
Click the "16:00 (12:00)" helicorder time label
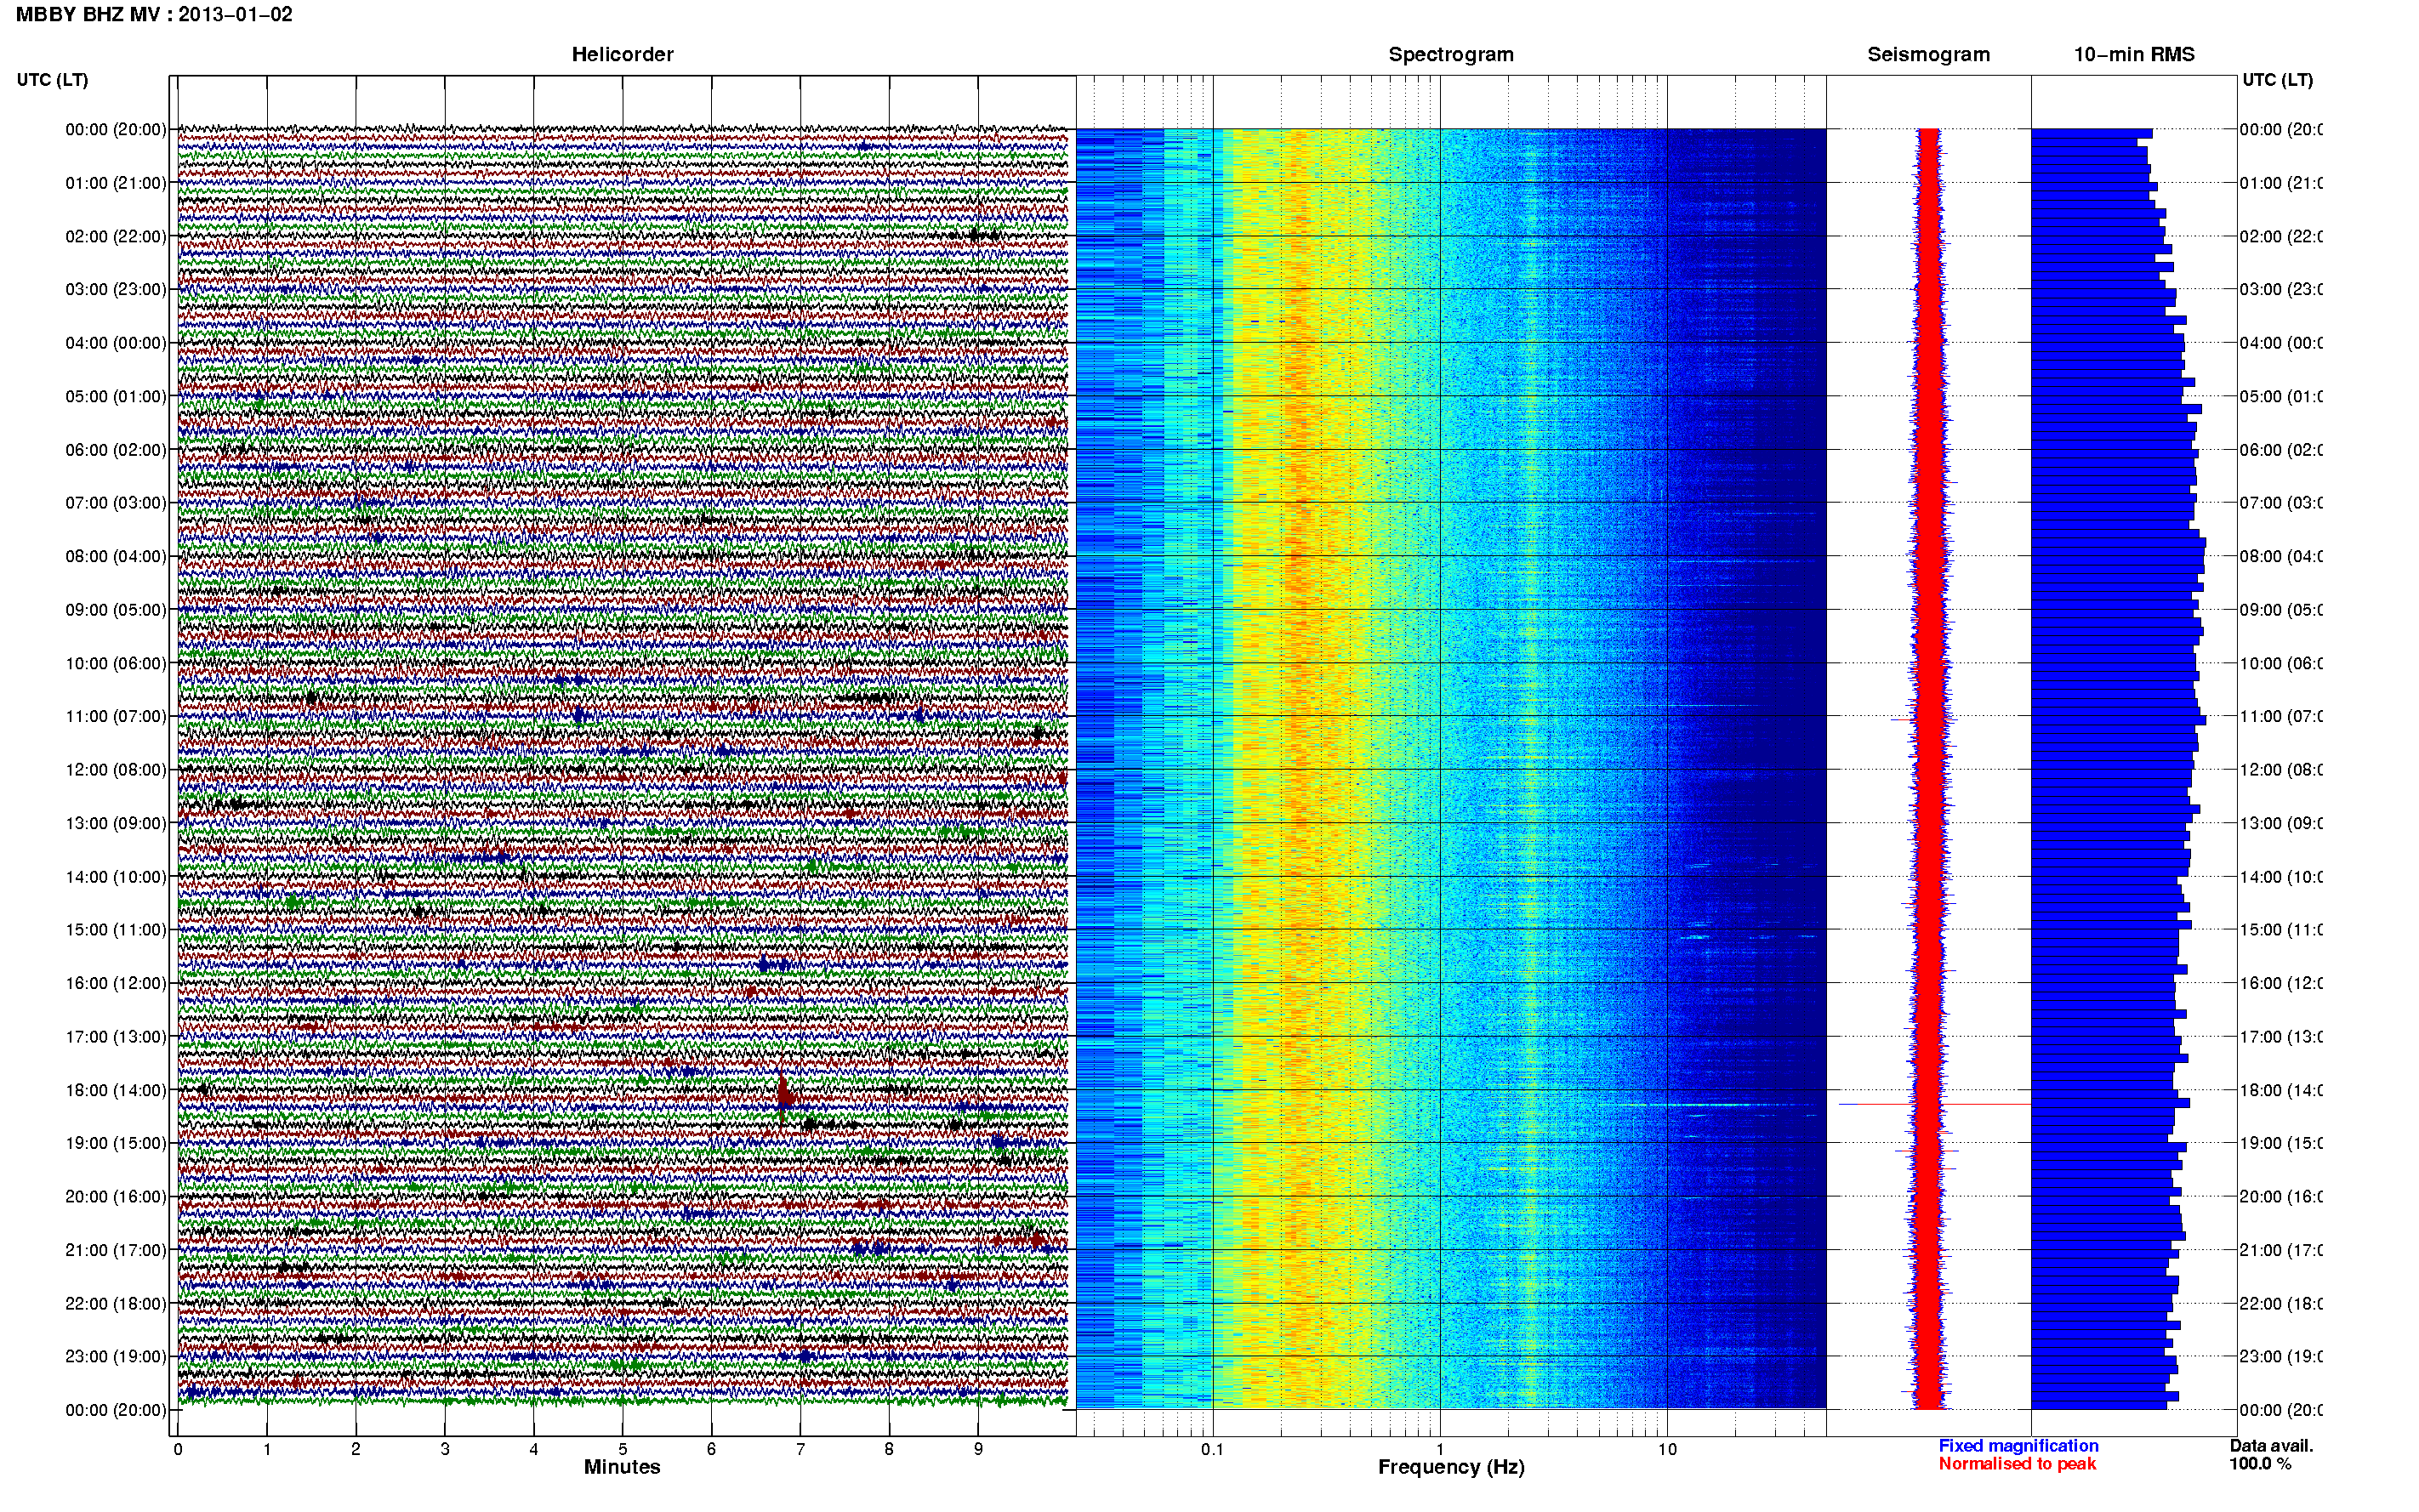click(x=116, y=983)
